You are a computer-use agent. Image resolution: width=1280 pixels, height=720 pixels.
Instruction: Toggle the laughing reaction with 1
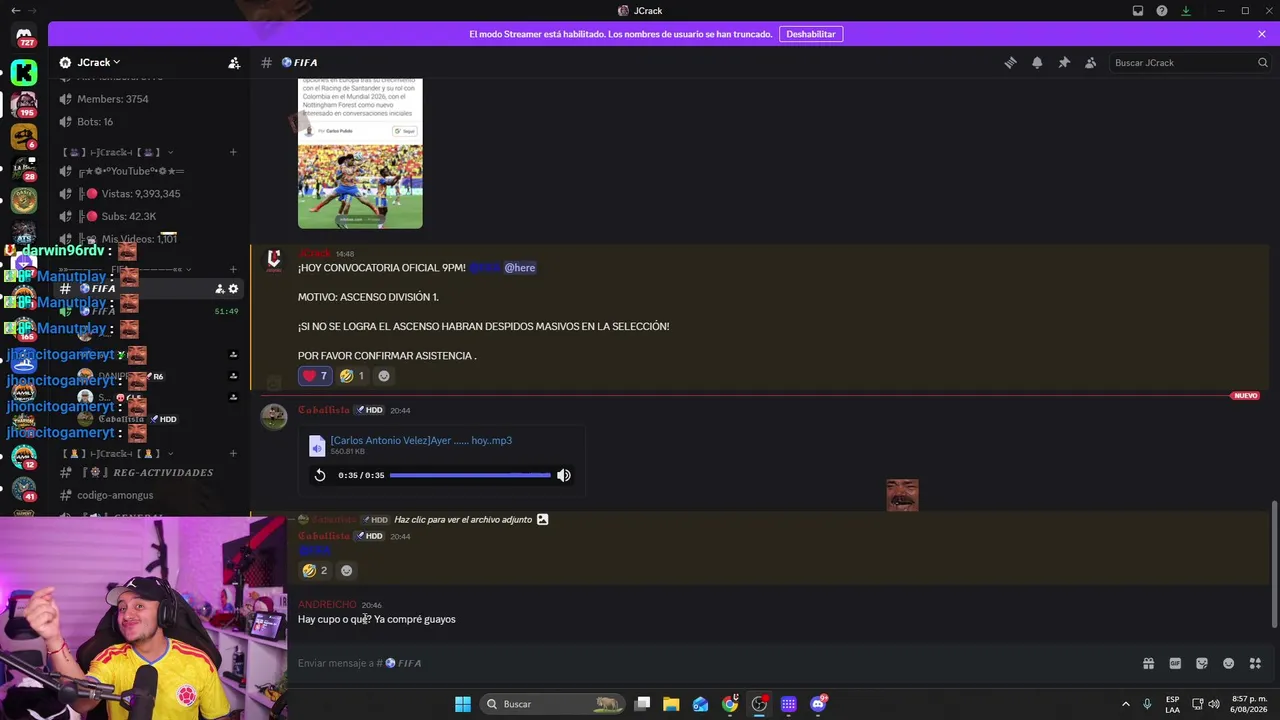(352, 376)
